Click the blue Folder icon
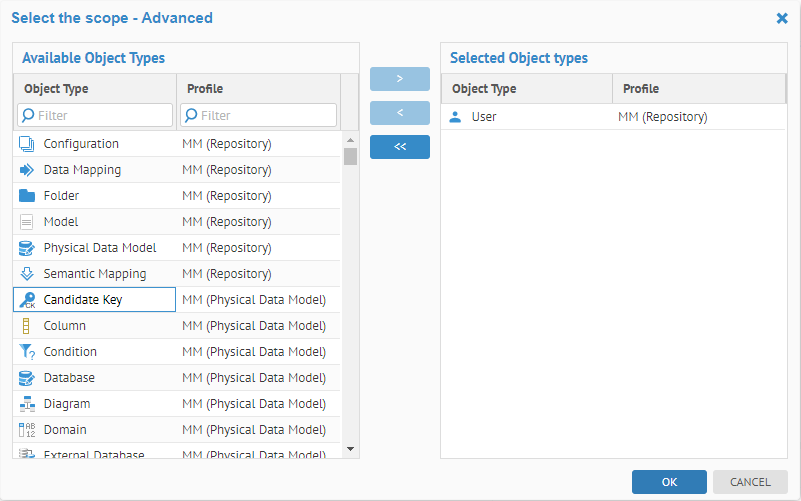The width and height of the screenshot is (801, 501). coord(27,196)
